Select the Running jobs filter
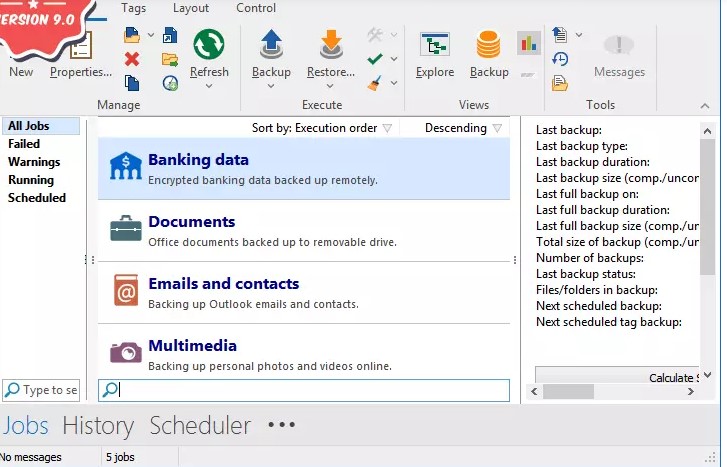 click(31, 180)
